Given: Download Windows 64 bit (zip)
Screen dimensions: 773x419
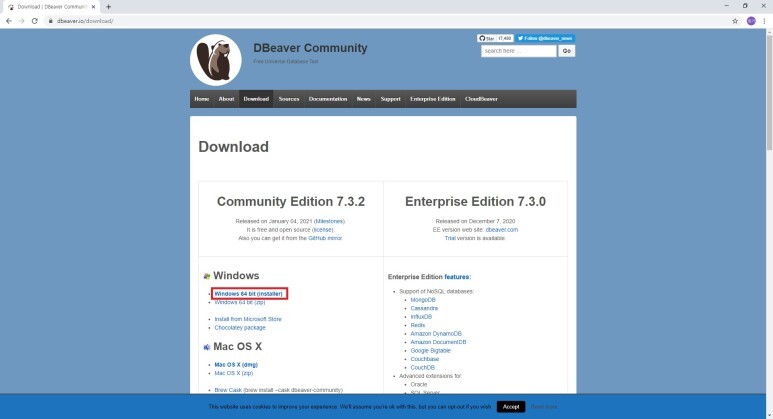Looking at the screenshot, I should pos(240,302).
